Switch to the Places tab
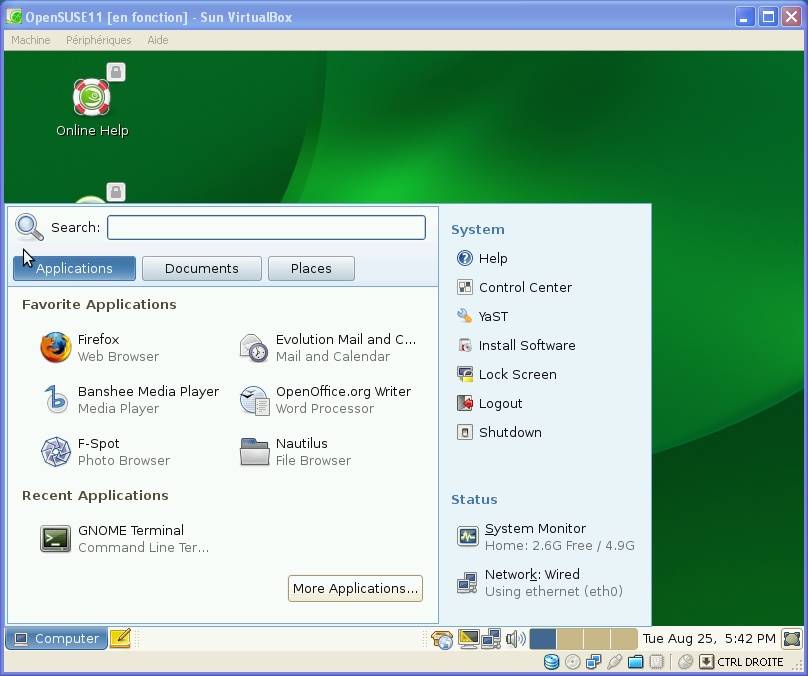Screen dimensions: 808x676 pos(311,268)
